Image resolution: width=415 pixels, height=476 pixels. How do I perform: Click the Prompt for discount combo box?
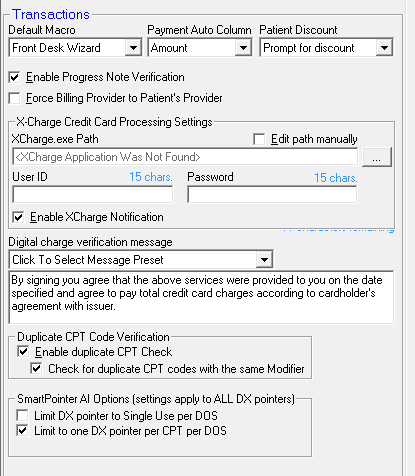click(318, 48)
